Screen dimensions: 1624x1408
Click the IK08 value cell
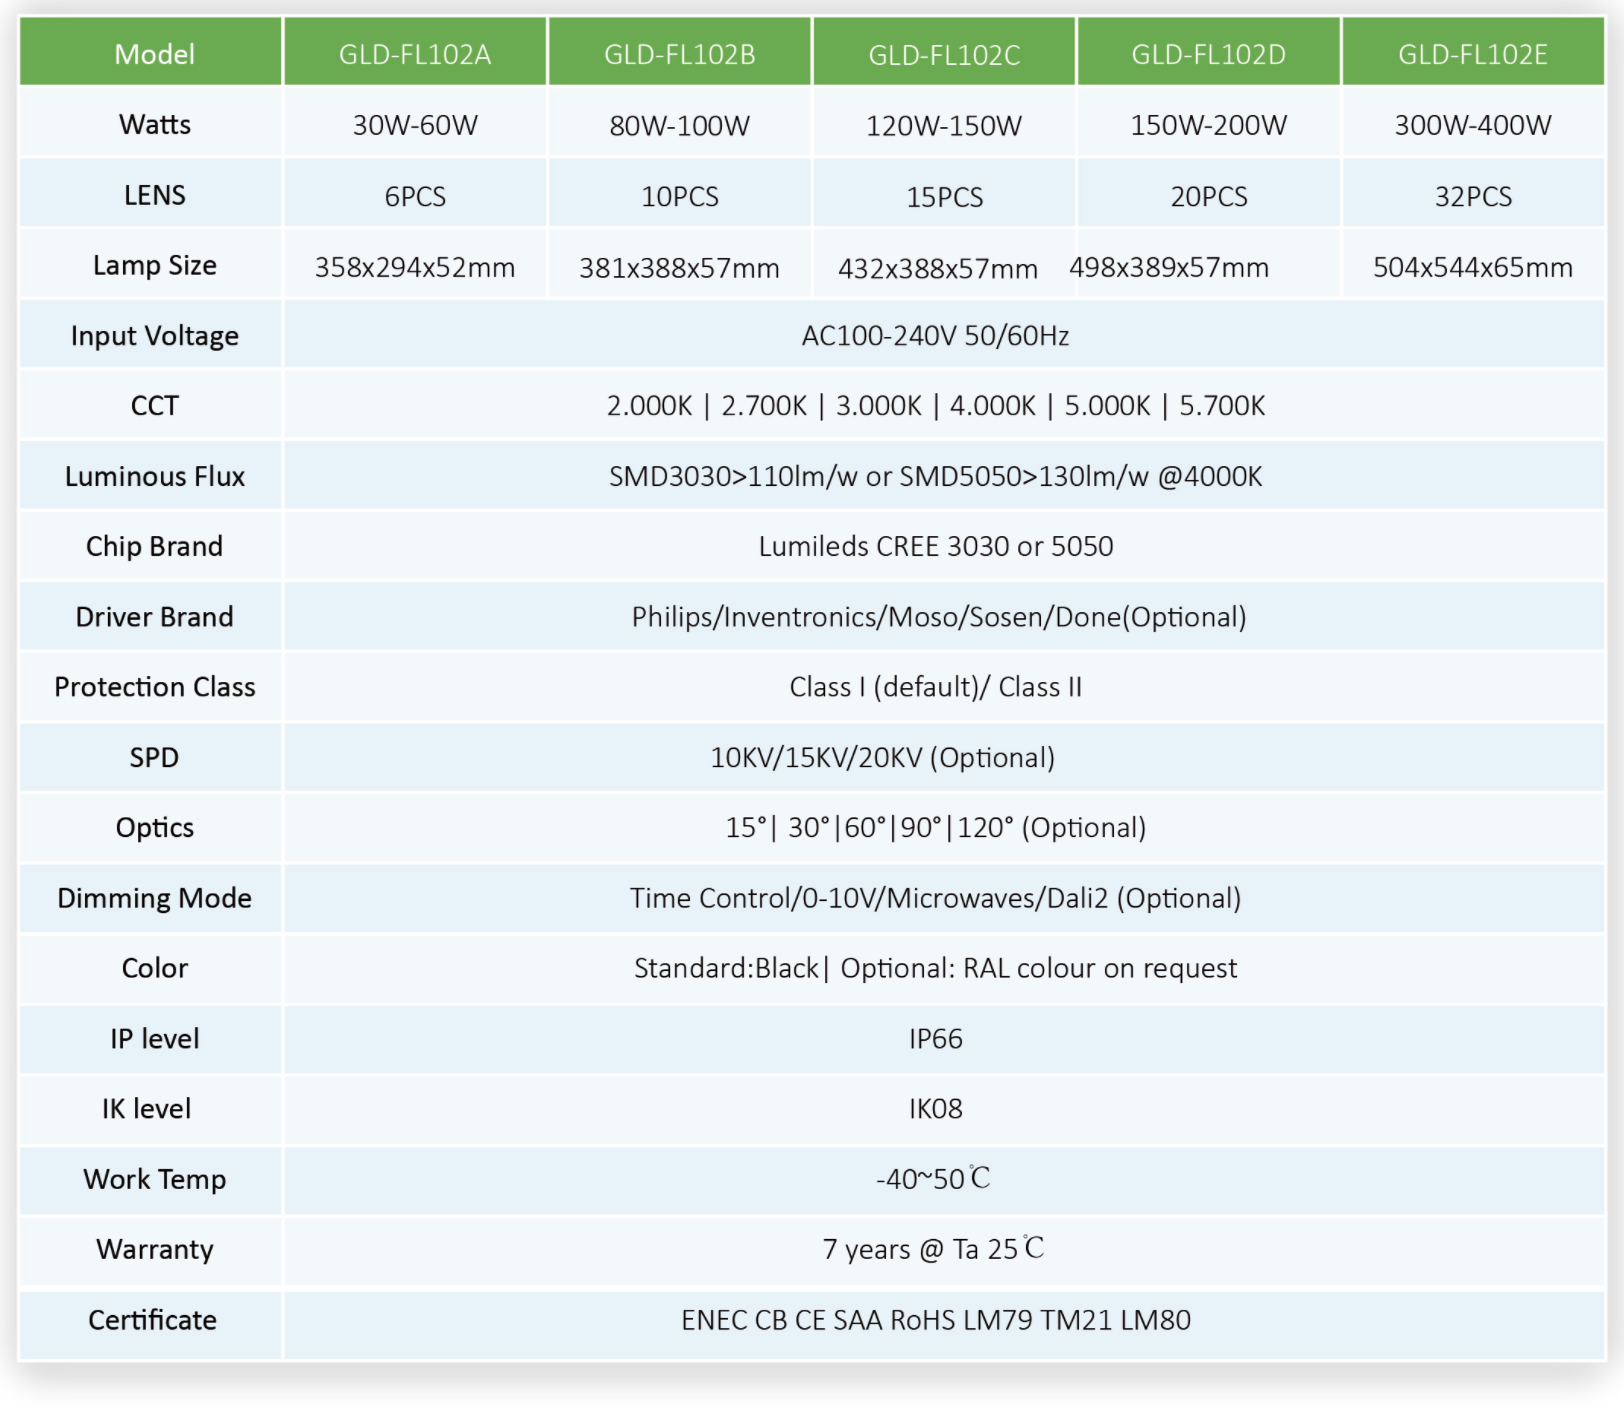click(x=935, y=1109)
